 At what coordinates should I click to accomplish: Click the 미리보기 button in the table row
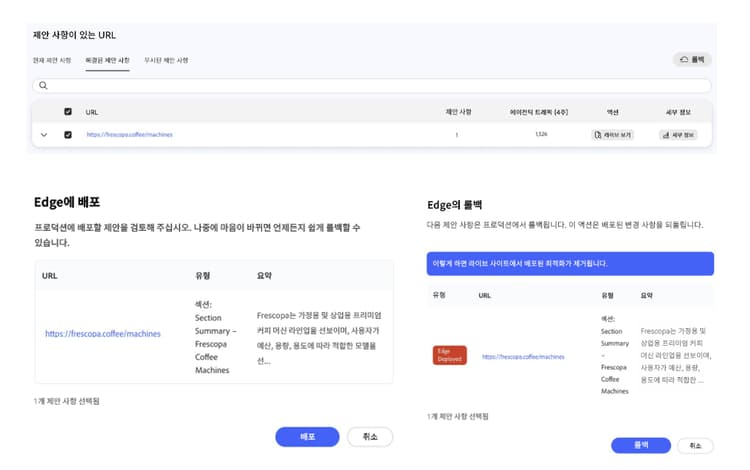[613, 135]
